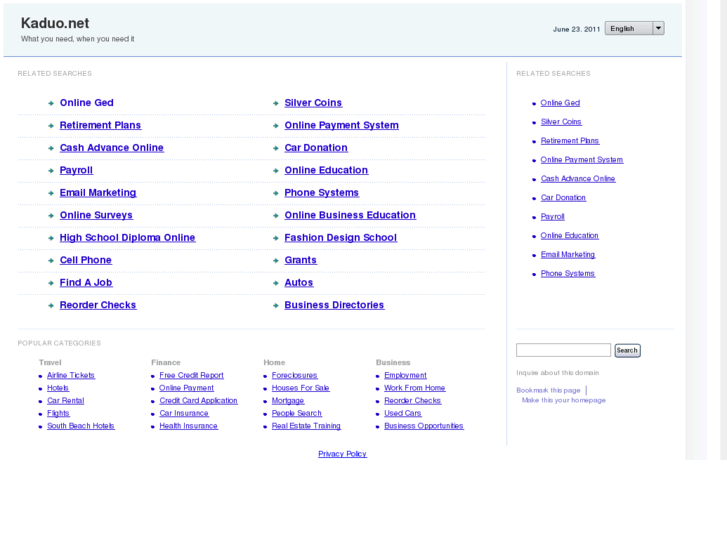The width and height of the screenshot is (727, 545).
Task: Click Make this your homepage
Action: 563,400
